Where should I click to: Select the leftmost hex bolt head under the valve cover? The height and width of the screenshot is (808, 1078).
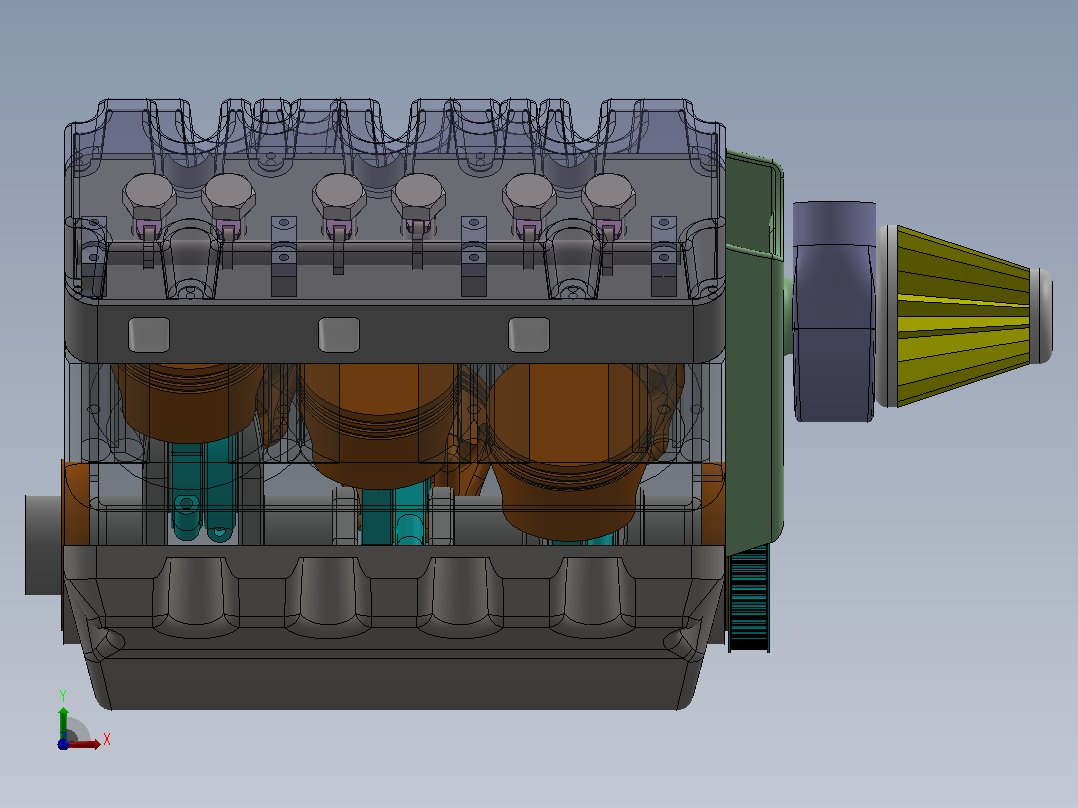click(148, 196)
